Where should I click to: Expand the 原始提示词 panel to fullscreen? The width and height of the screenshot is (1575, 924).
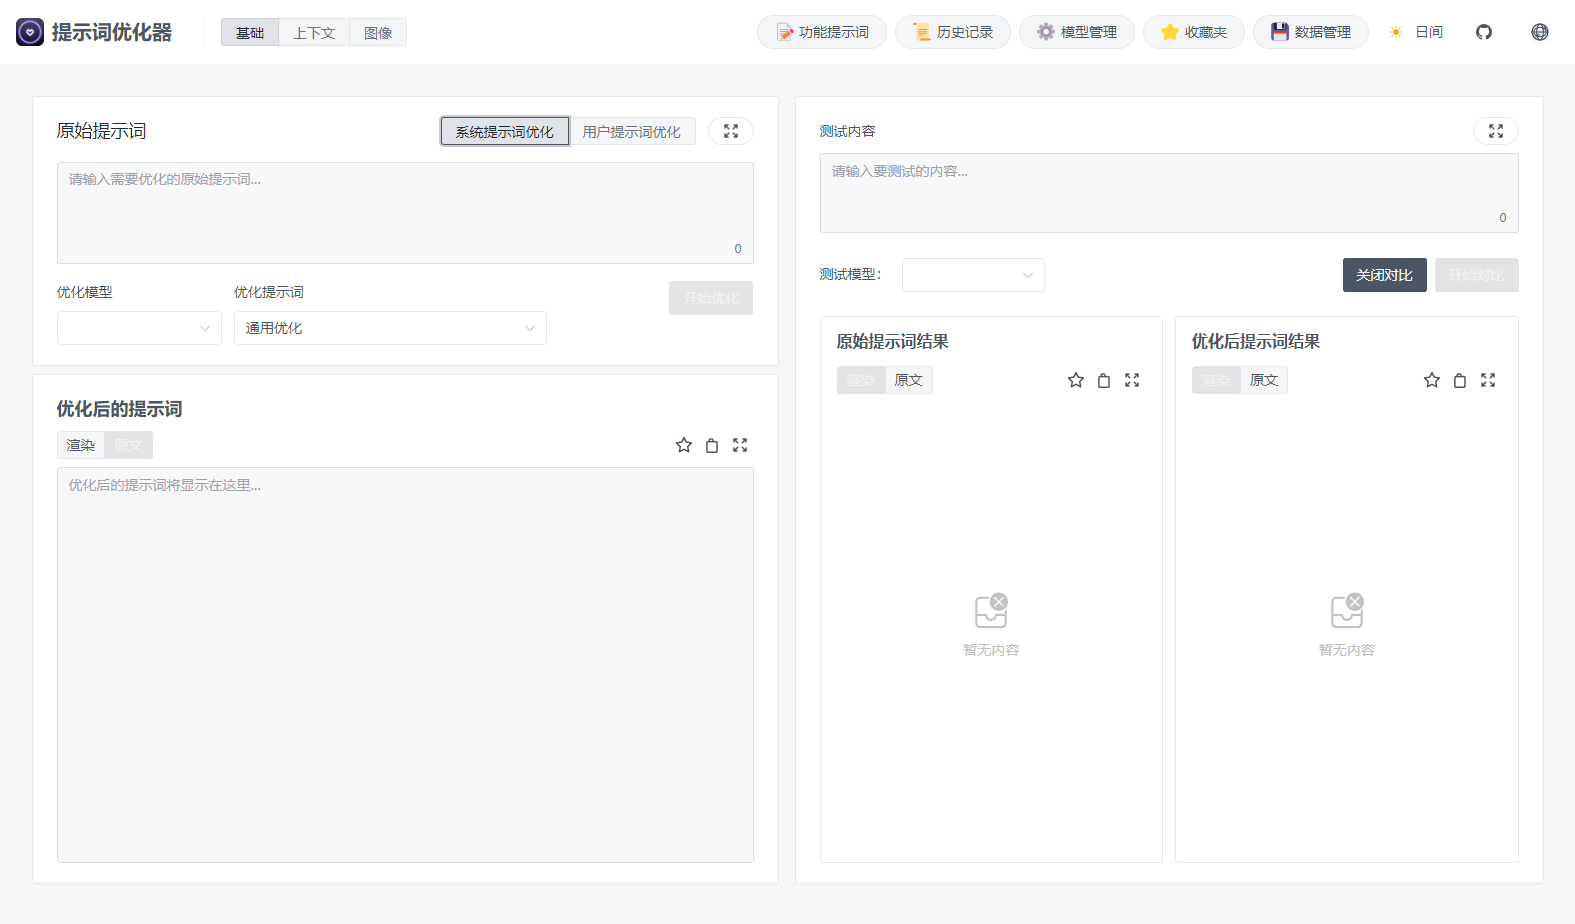coord(731,131)
